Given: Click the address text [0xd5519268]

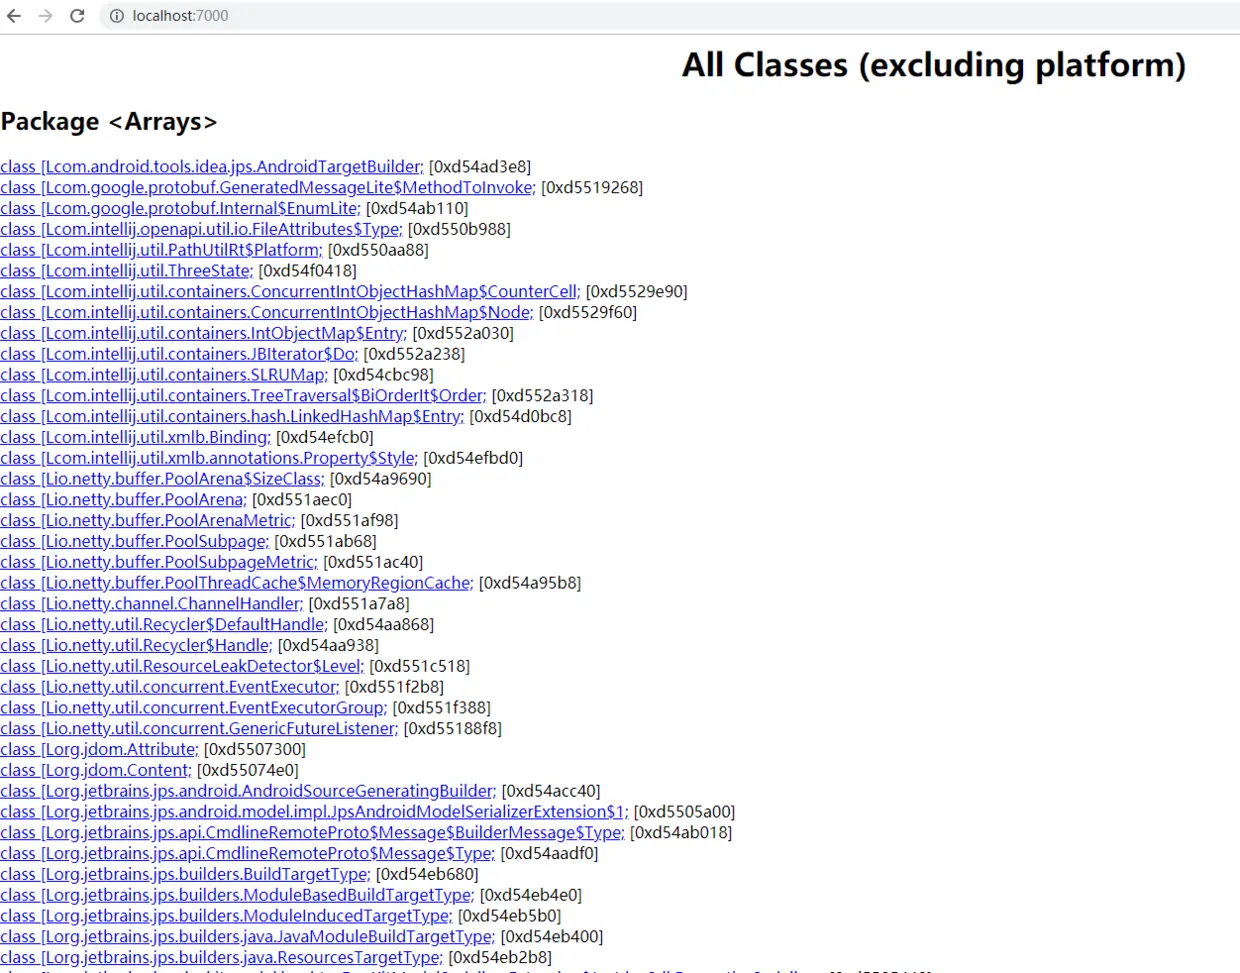Looking at the screenshot, I should tap(592, 188).
